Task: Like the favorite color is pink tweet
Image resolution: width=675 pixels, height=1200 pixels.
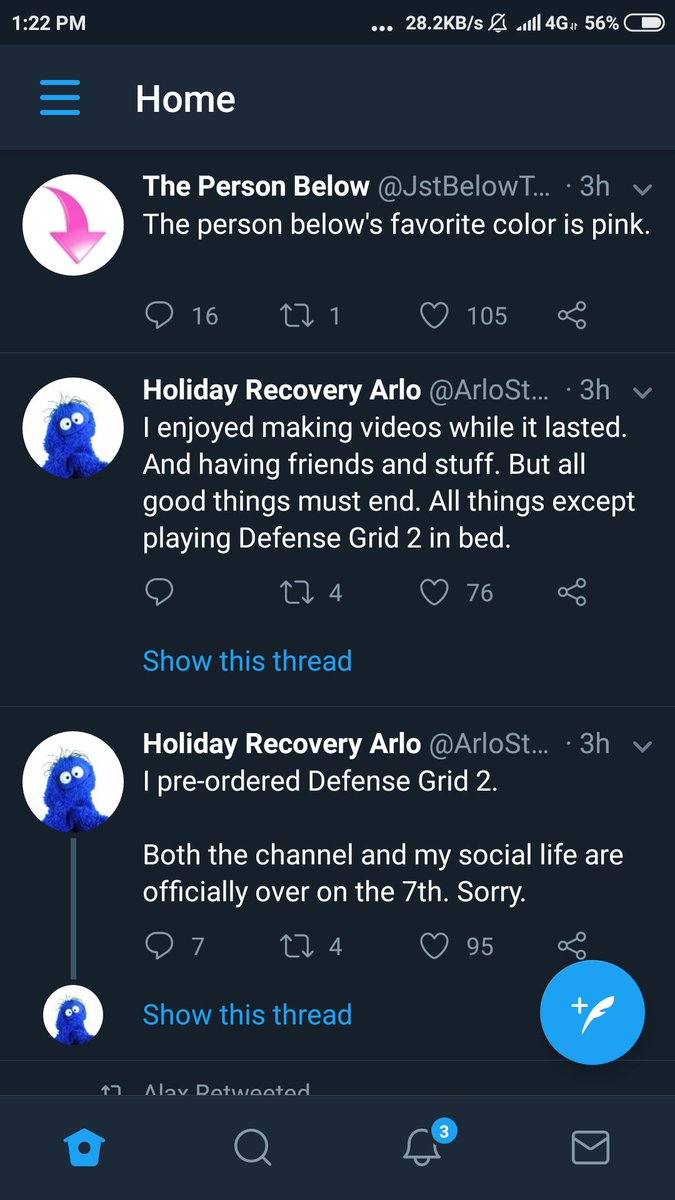Action: [x=434, y=316]
